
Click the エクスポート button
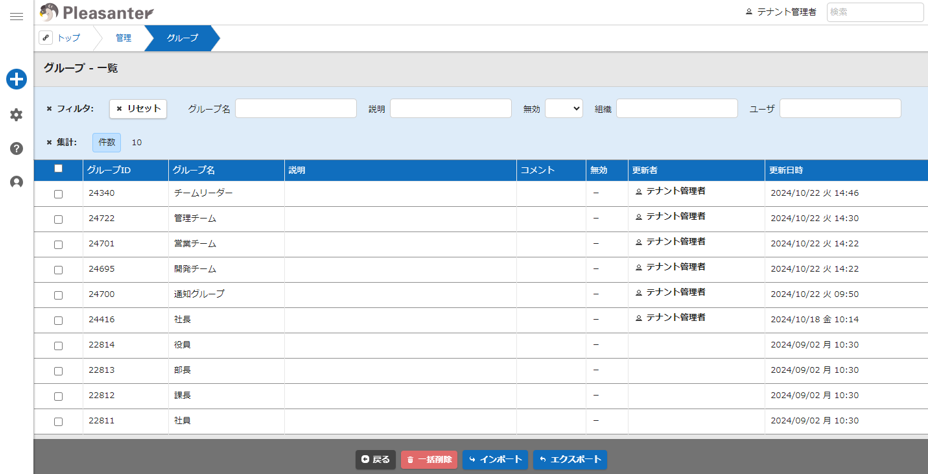(570, 459)
